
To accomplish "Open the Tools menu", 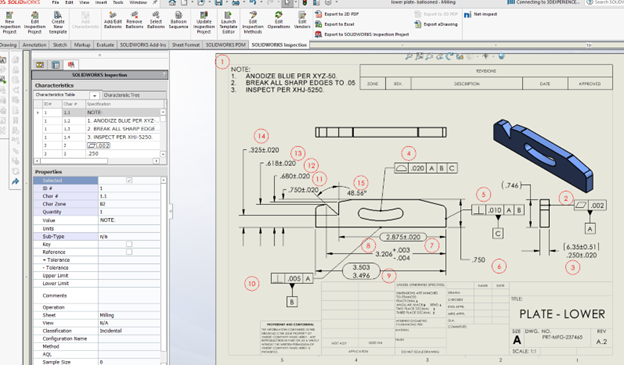I will click(118, 2).
